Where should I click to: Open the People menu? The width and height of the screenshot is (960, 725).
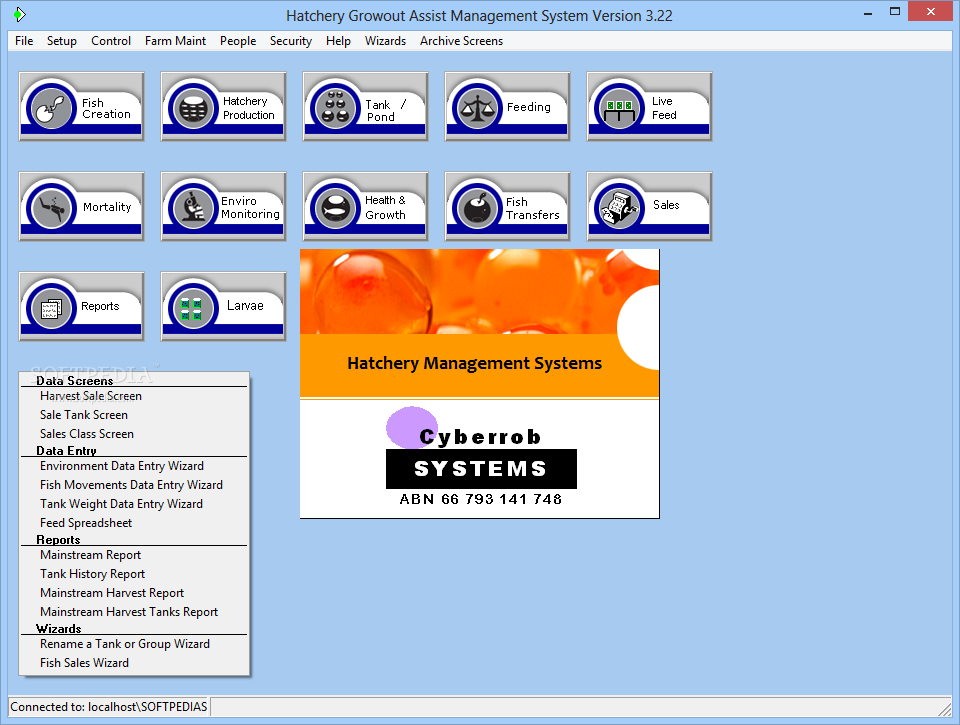[238, 41]
